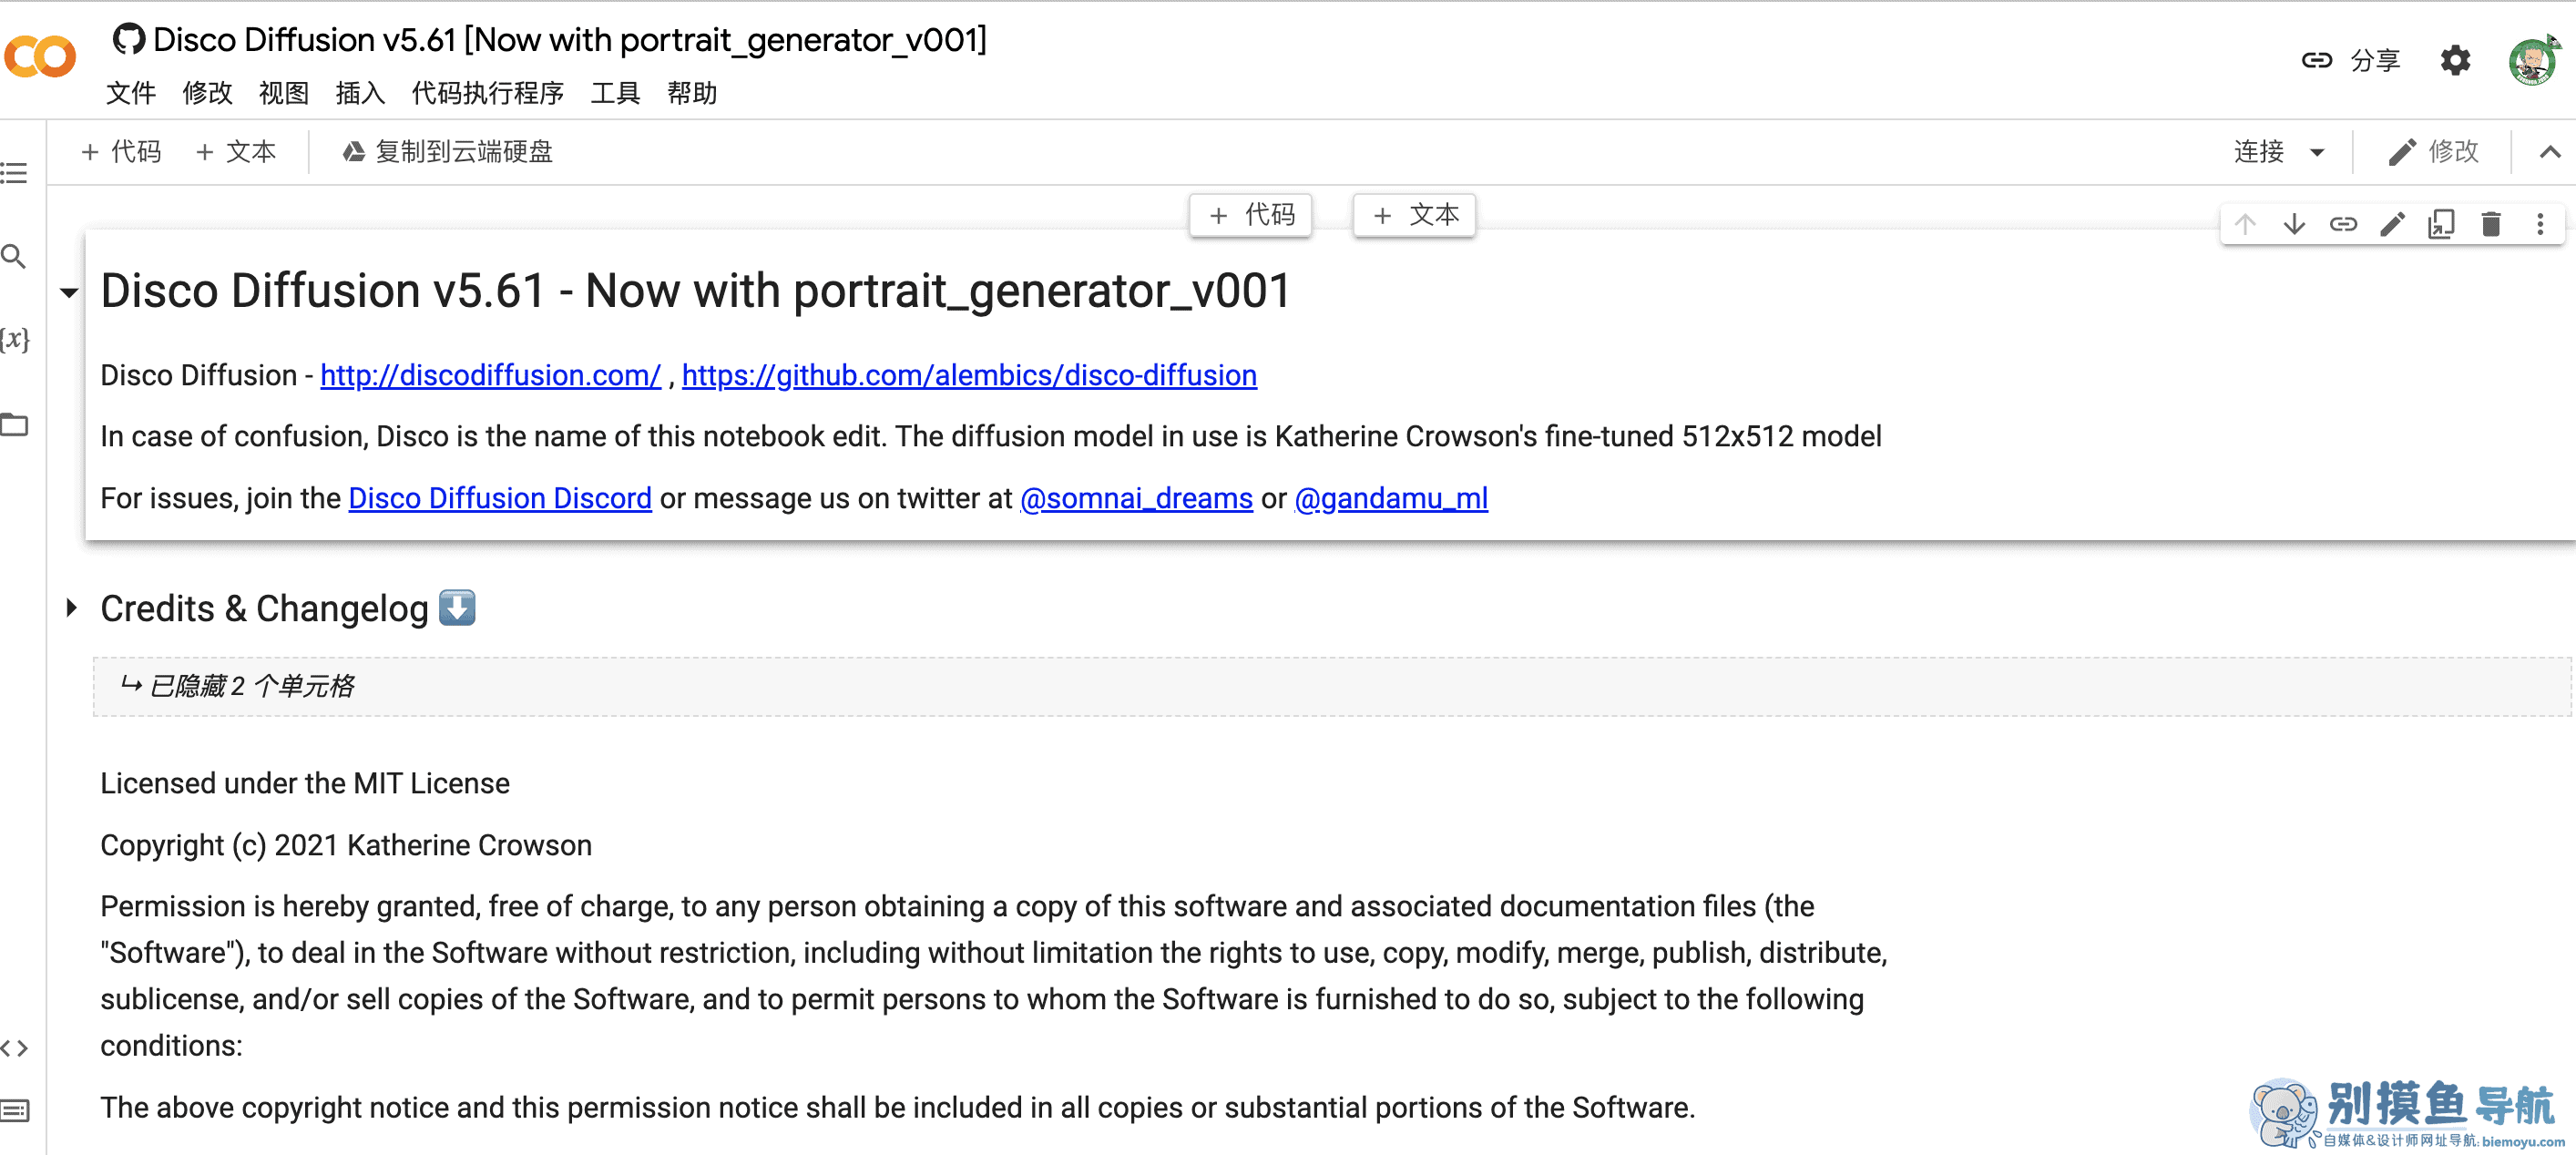Open settings gear icon
Screen dimensions: 2576x1155
[2455, 61]
